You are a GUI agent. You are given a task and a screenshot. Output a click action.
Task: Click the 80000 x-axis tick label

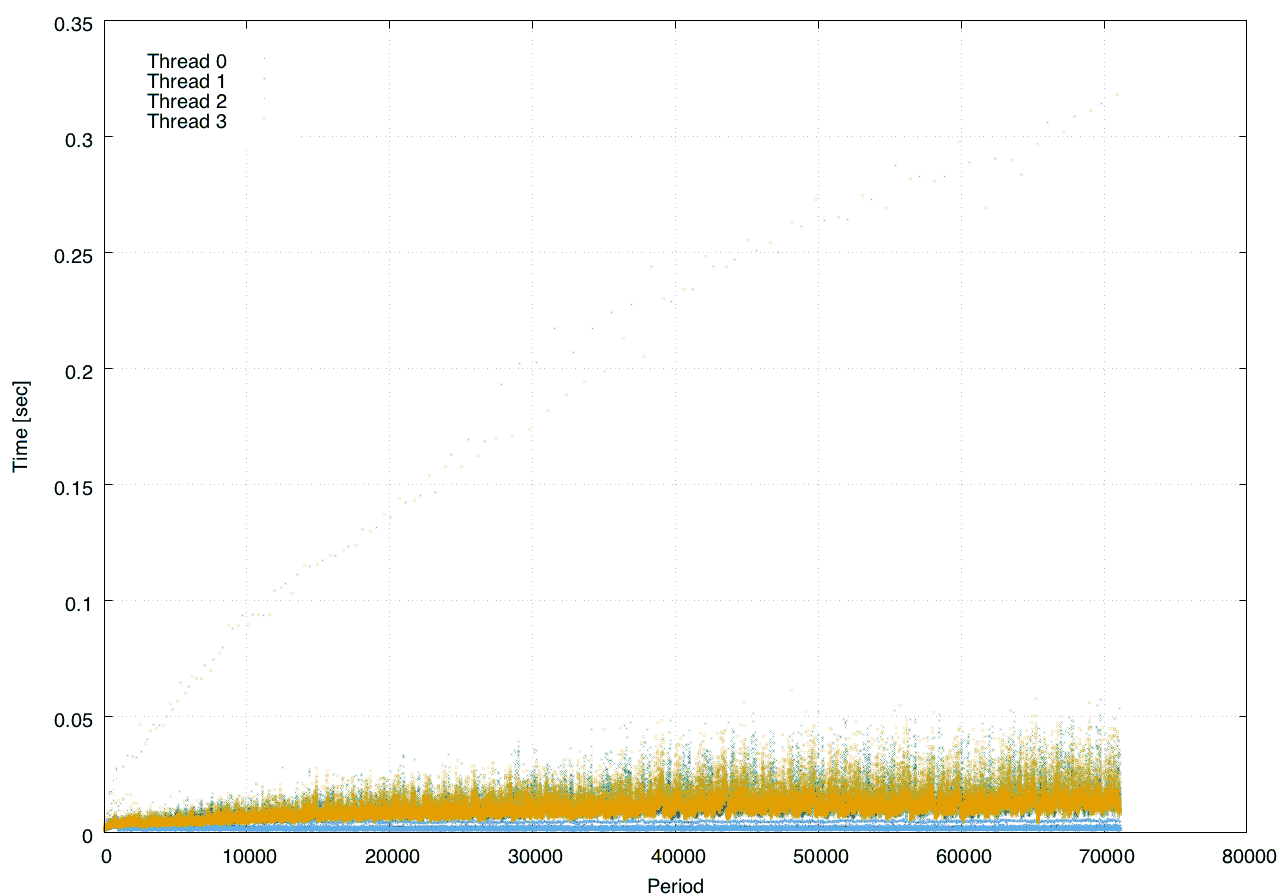[x=1247, y=856]
